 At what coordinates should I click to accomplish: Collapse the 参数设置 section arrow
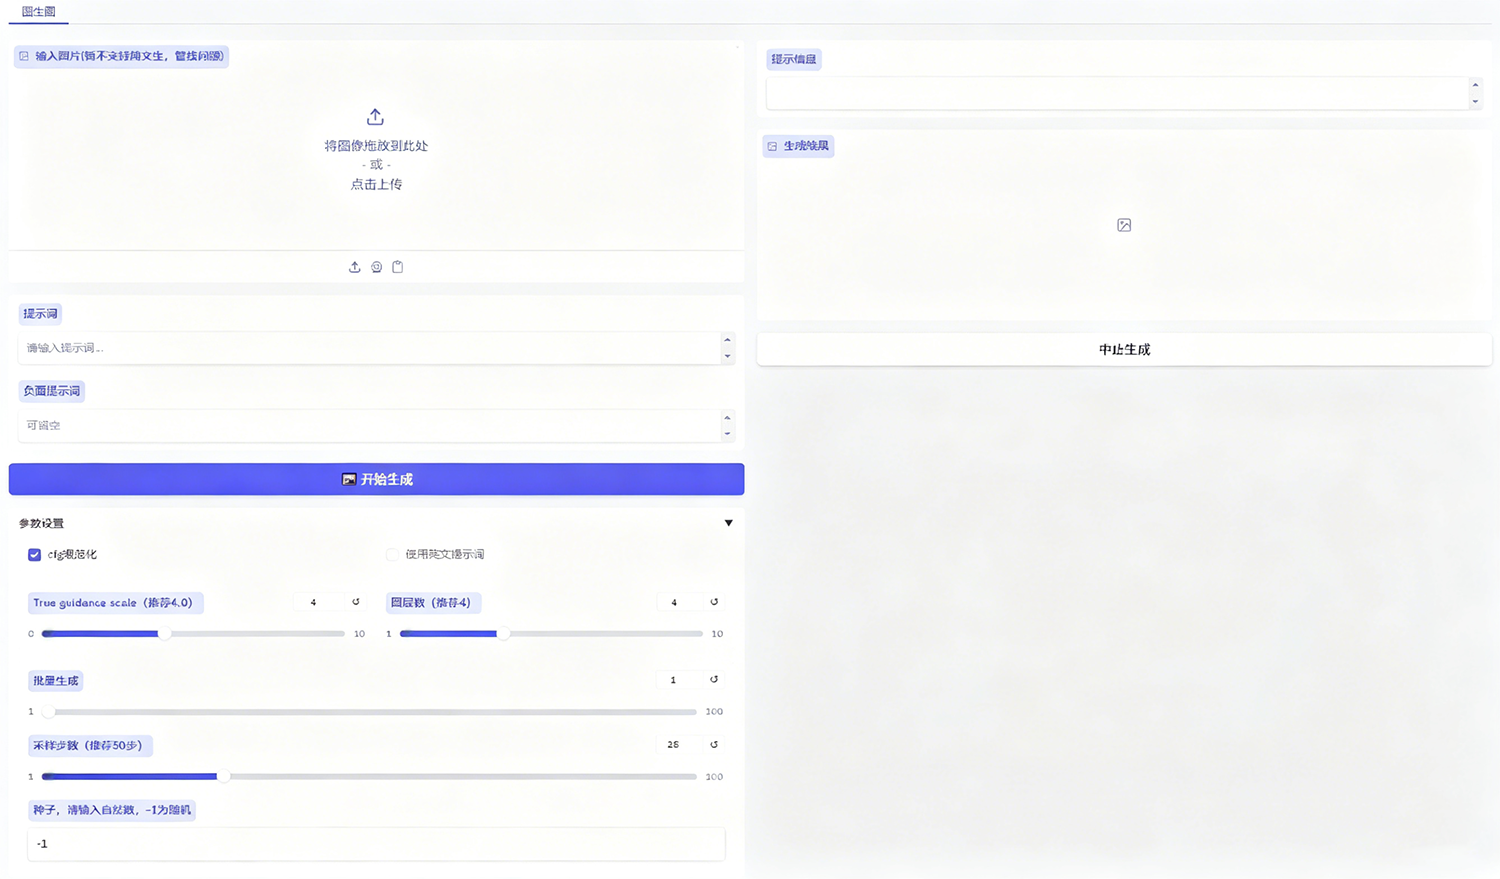click(728, 523)
